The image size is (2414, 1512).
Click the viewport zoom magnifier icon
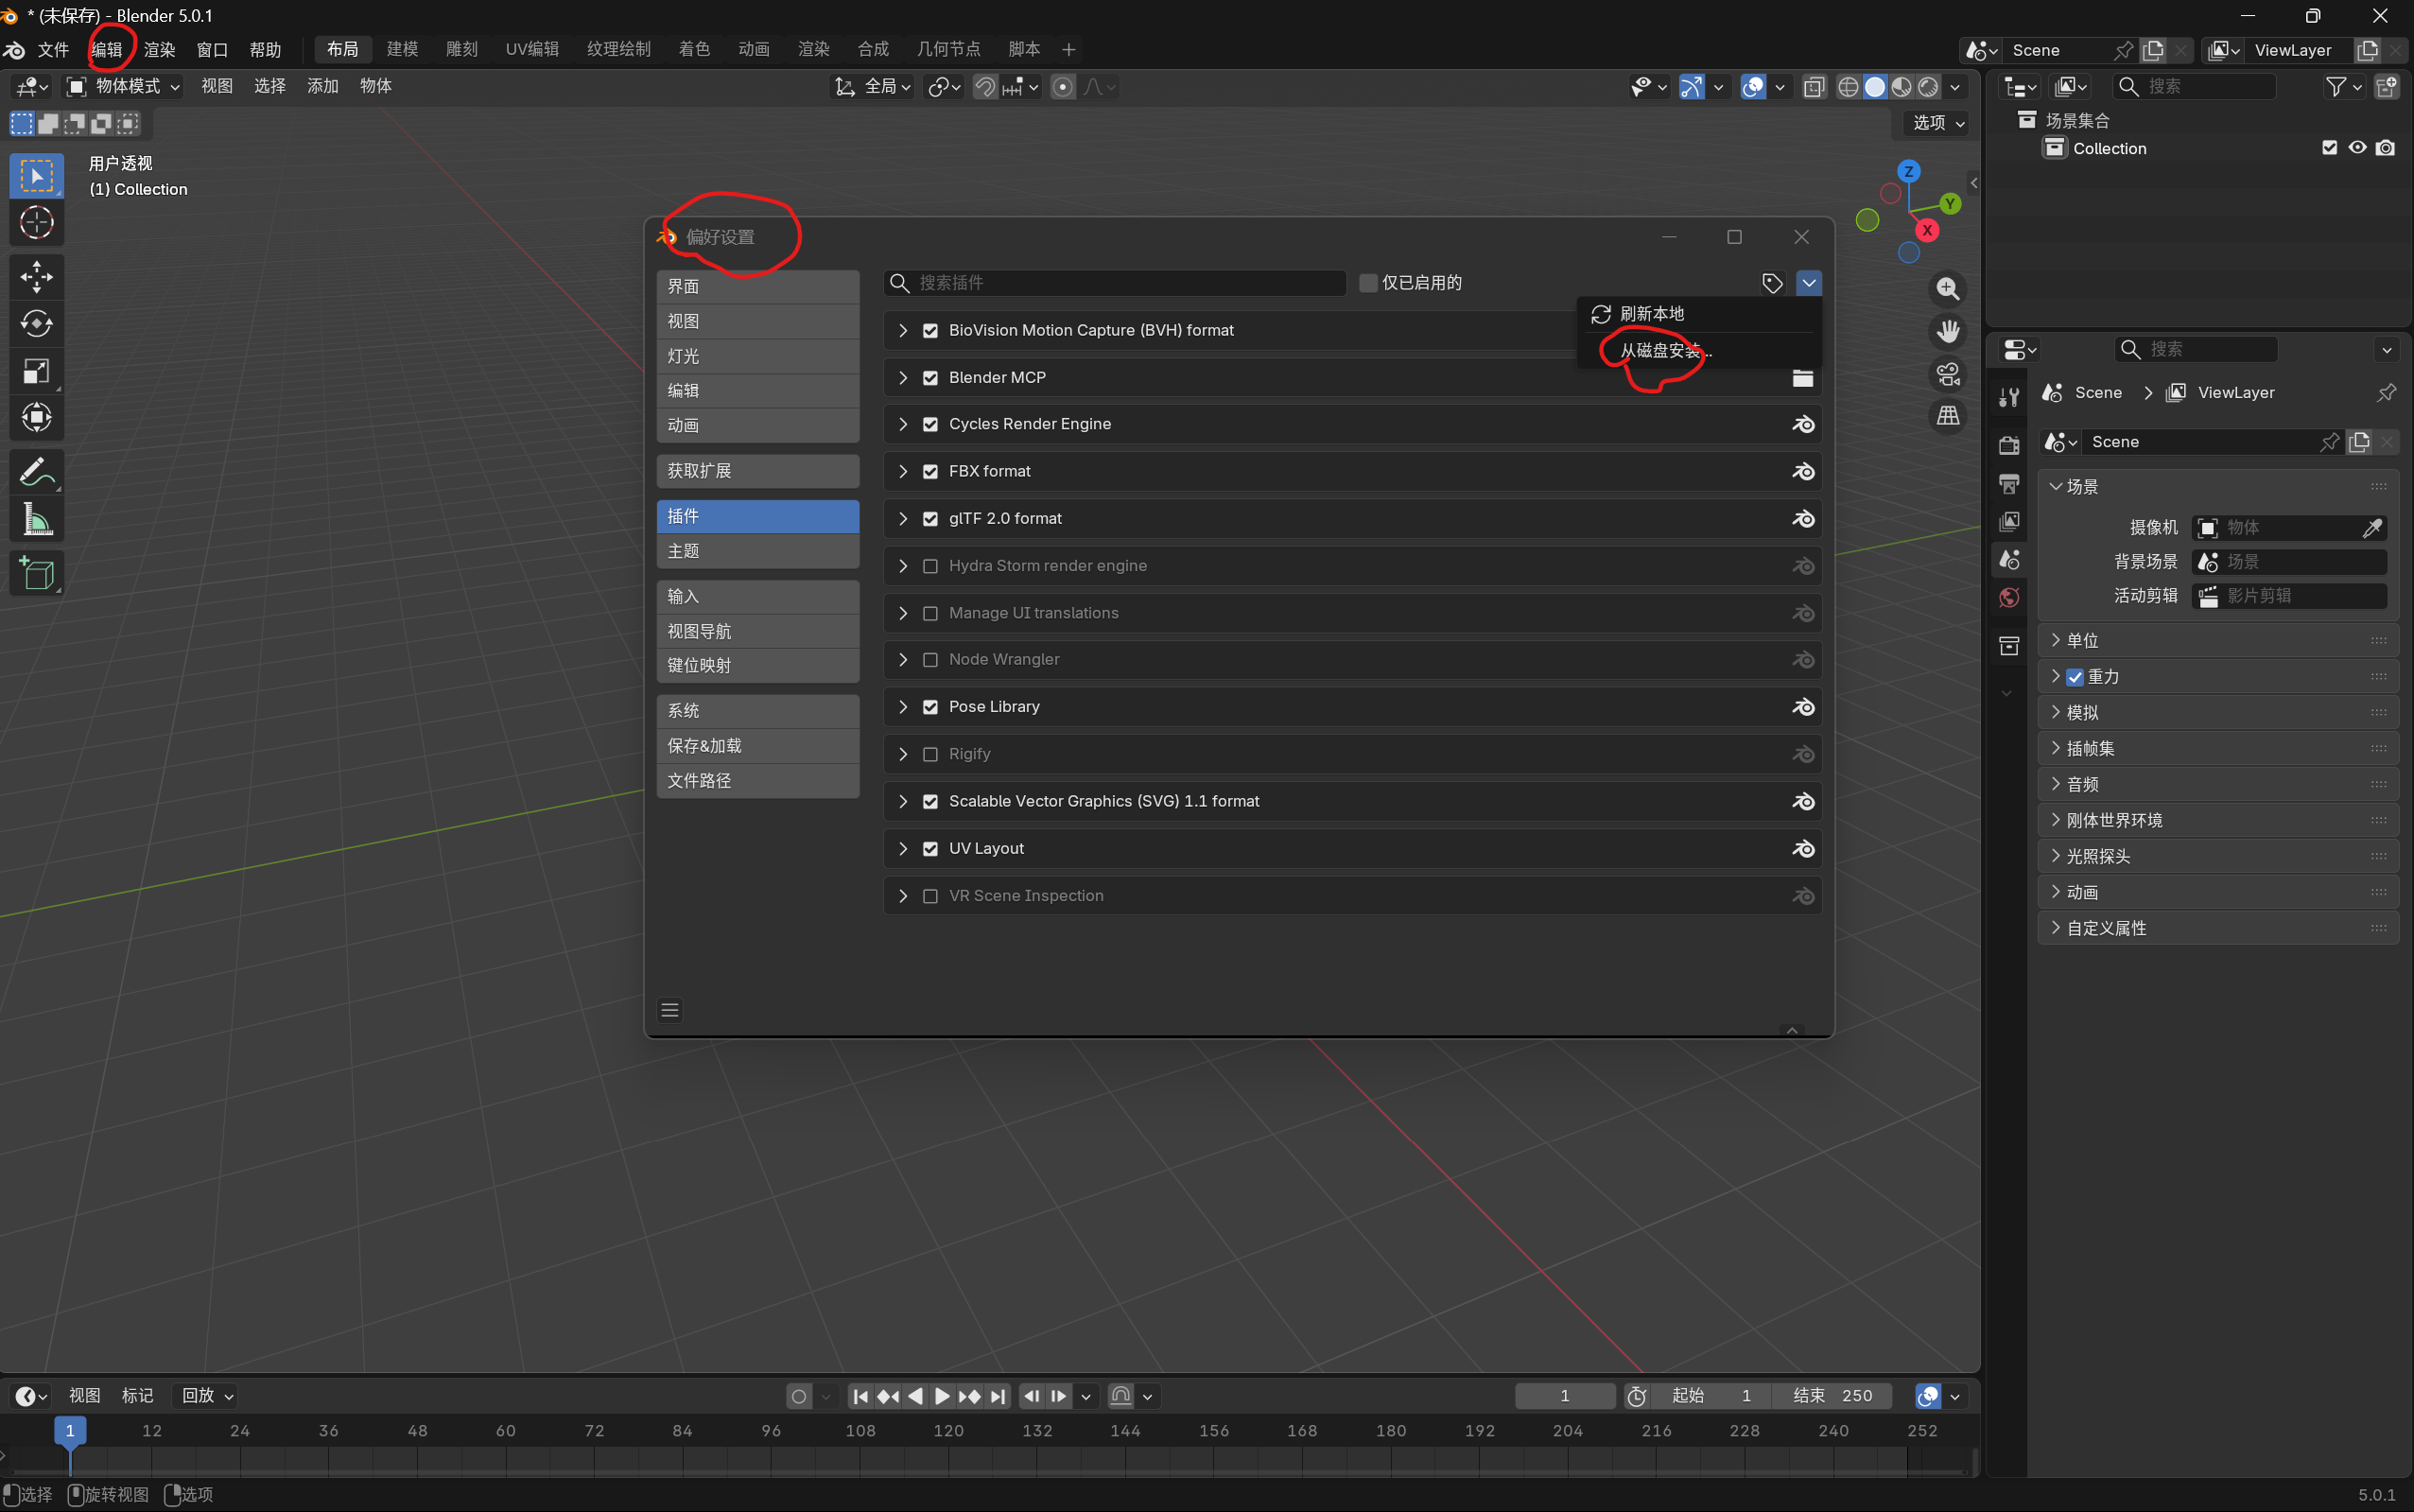point(1948,289)
